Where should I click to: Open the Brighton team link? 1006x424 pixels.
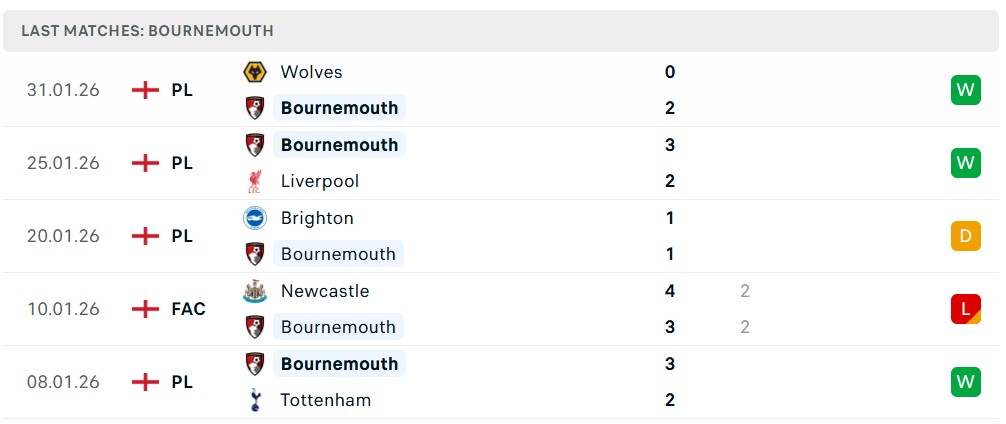pyautogui.click(x=317, y=218)
